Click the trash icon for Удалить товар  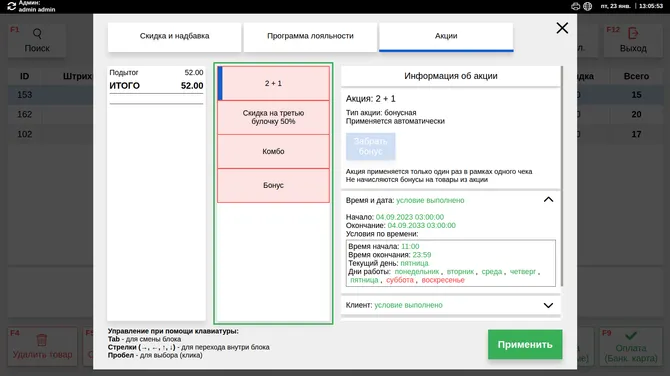point(41,340)
